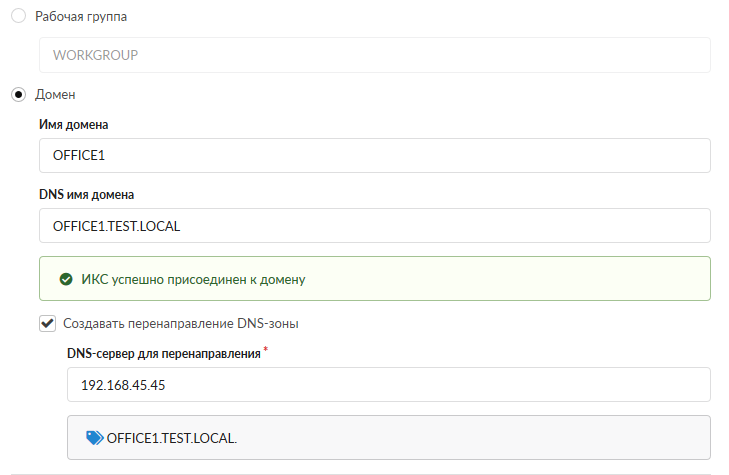Click the Домен option label text
This screenshot has width=729, height=475.
click(56, 95)
